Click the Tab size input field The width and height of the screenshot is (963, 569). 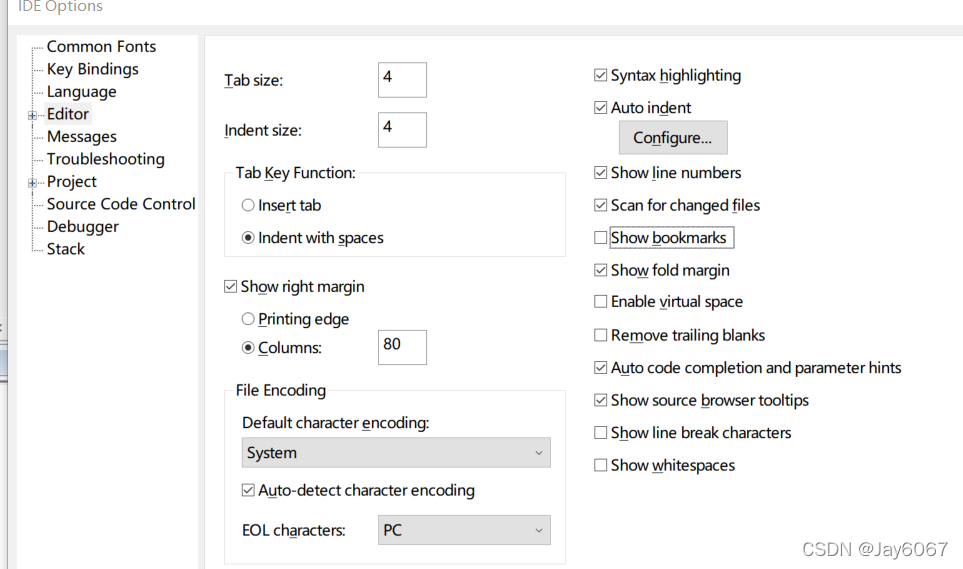(x=402, y=79)
